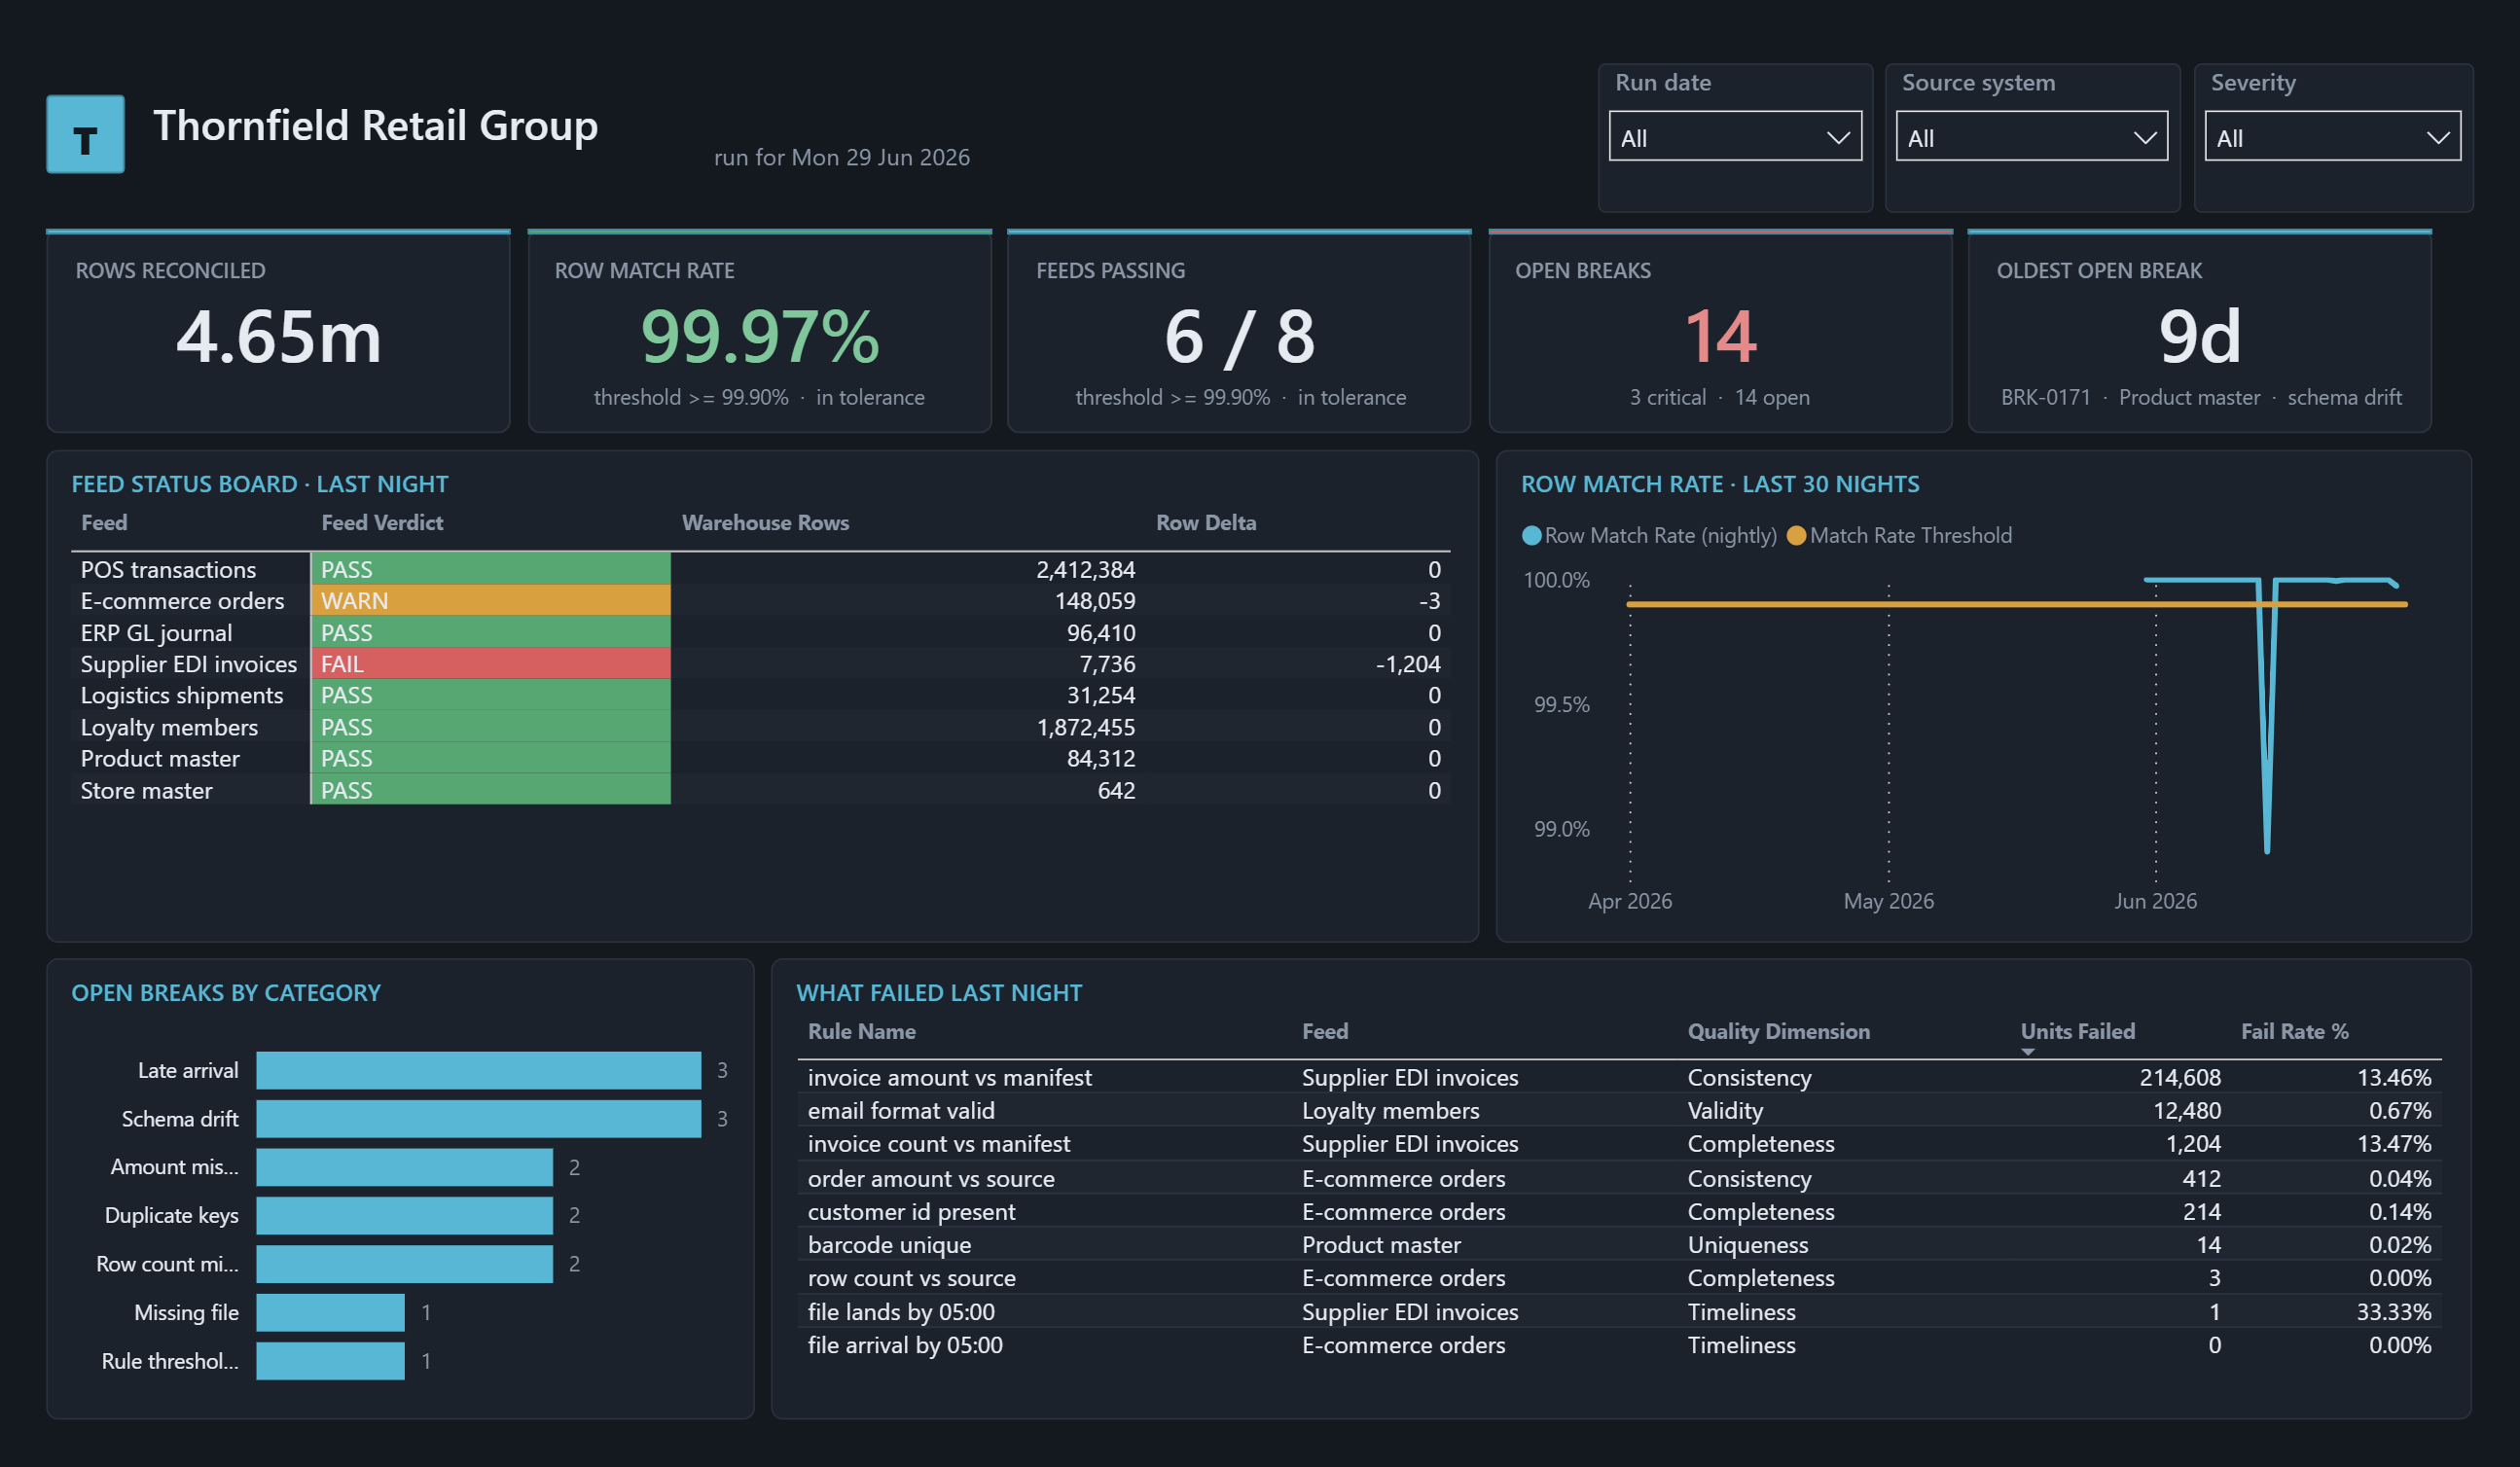Click the Amount mis... bar

[404, 1167]
